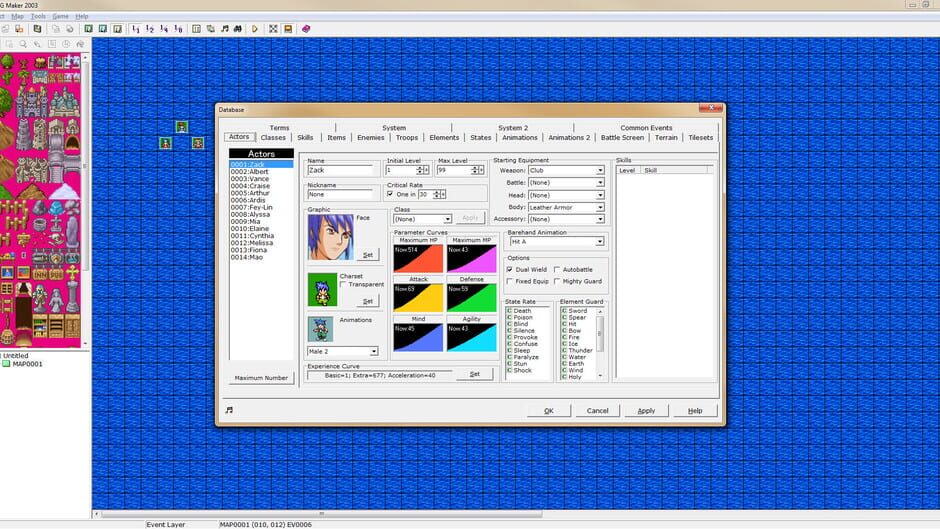Enable the Transparent charset checkbox

(343, 284)
